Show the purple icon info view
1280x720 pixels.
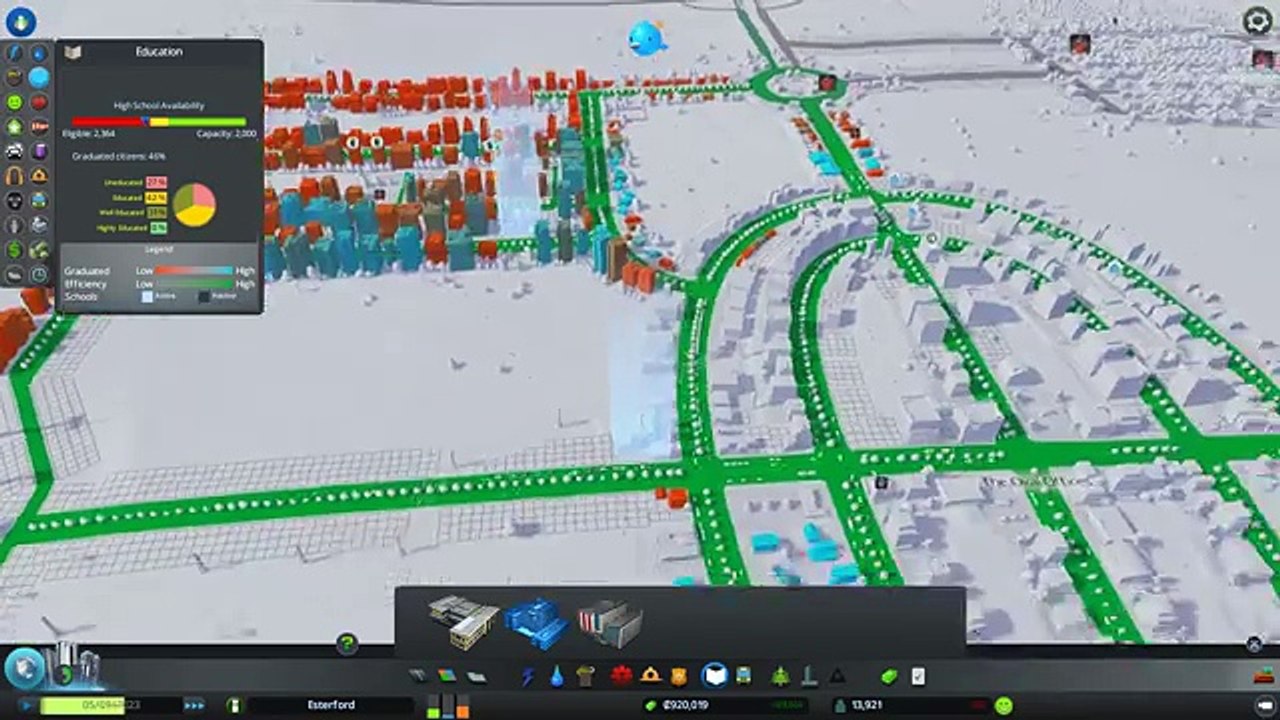(39, 152)
